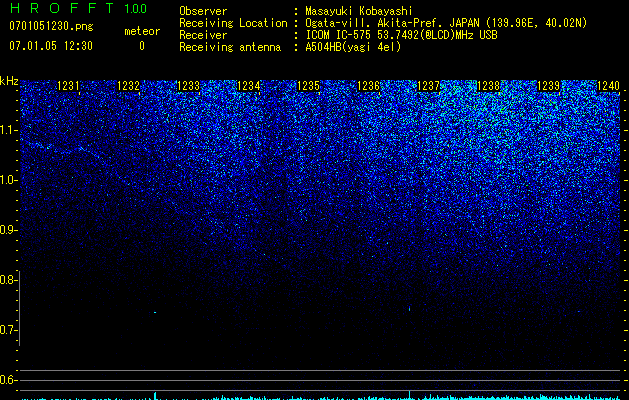Screen dimensions: 629x400
Task: Click the 1231 time marker
Action: pyautogui.click(x=69, y=85)
